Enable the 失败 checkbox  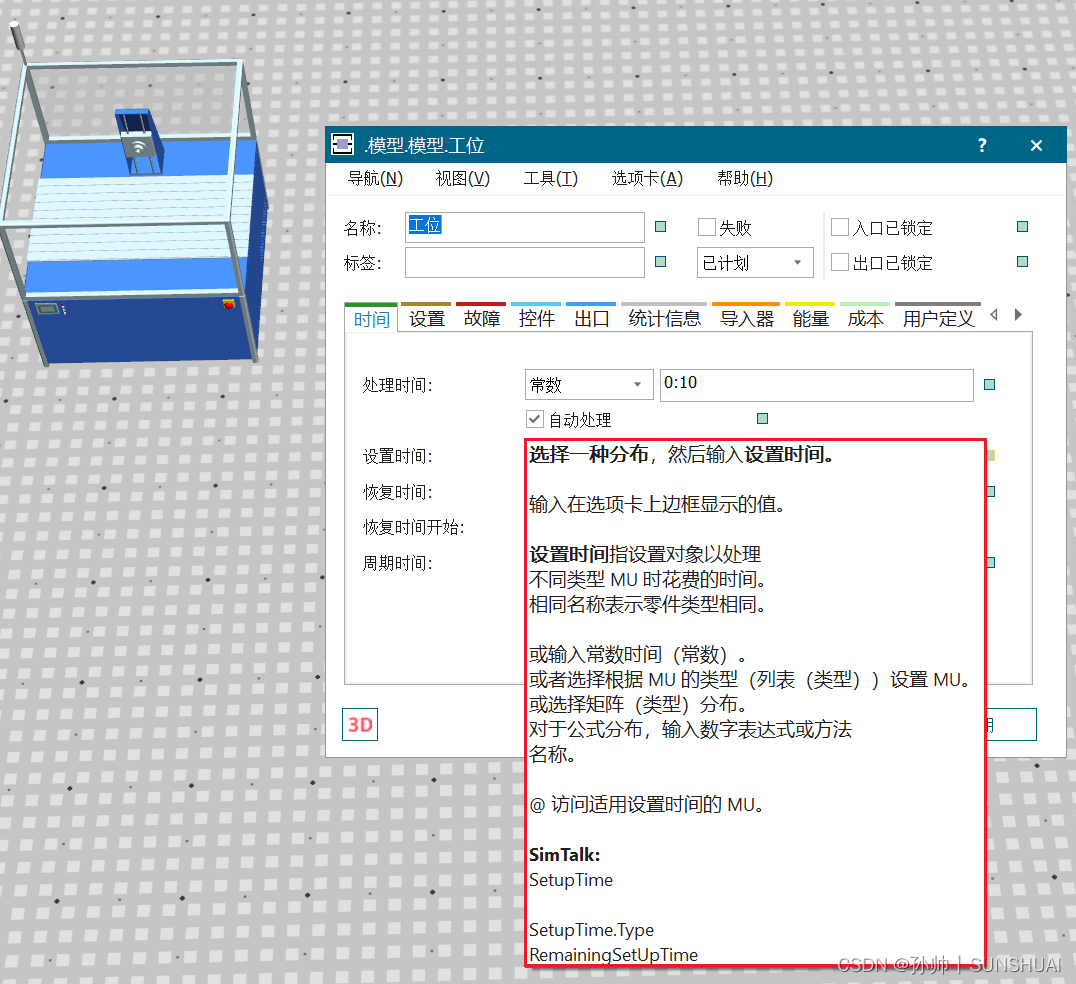click(706, 227)
